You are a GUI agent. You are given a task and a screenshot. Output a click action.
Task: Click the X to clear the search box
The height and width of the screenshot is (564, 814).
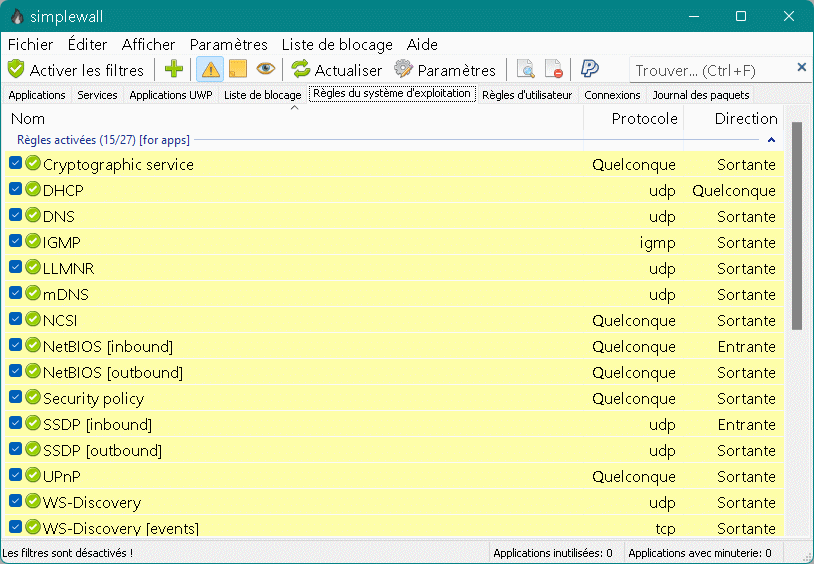[802, 67]
